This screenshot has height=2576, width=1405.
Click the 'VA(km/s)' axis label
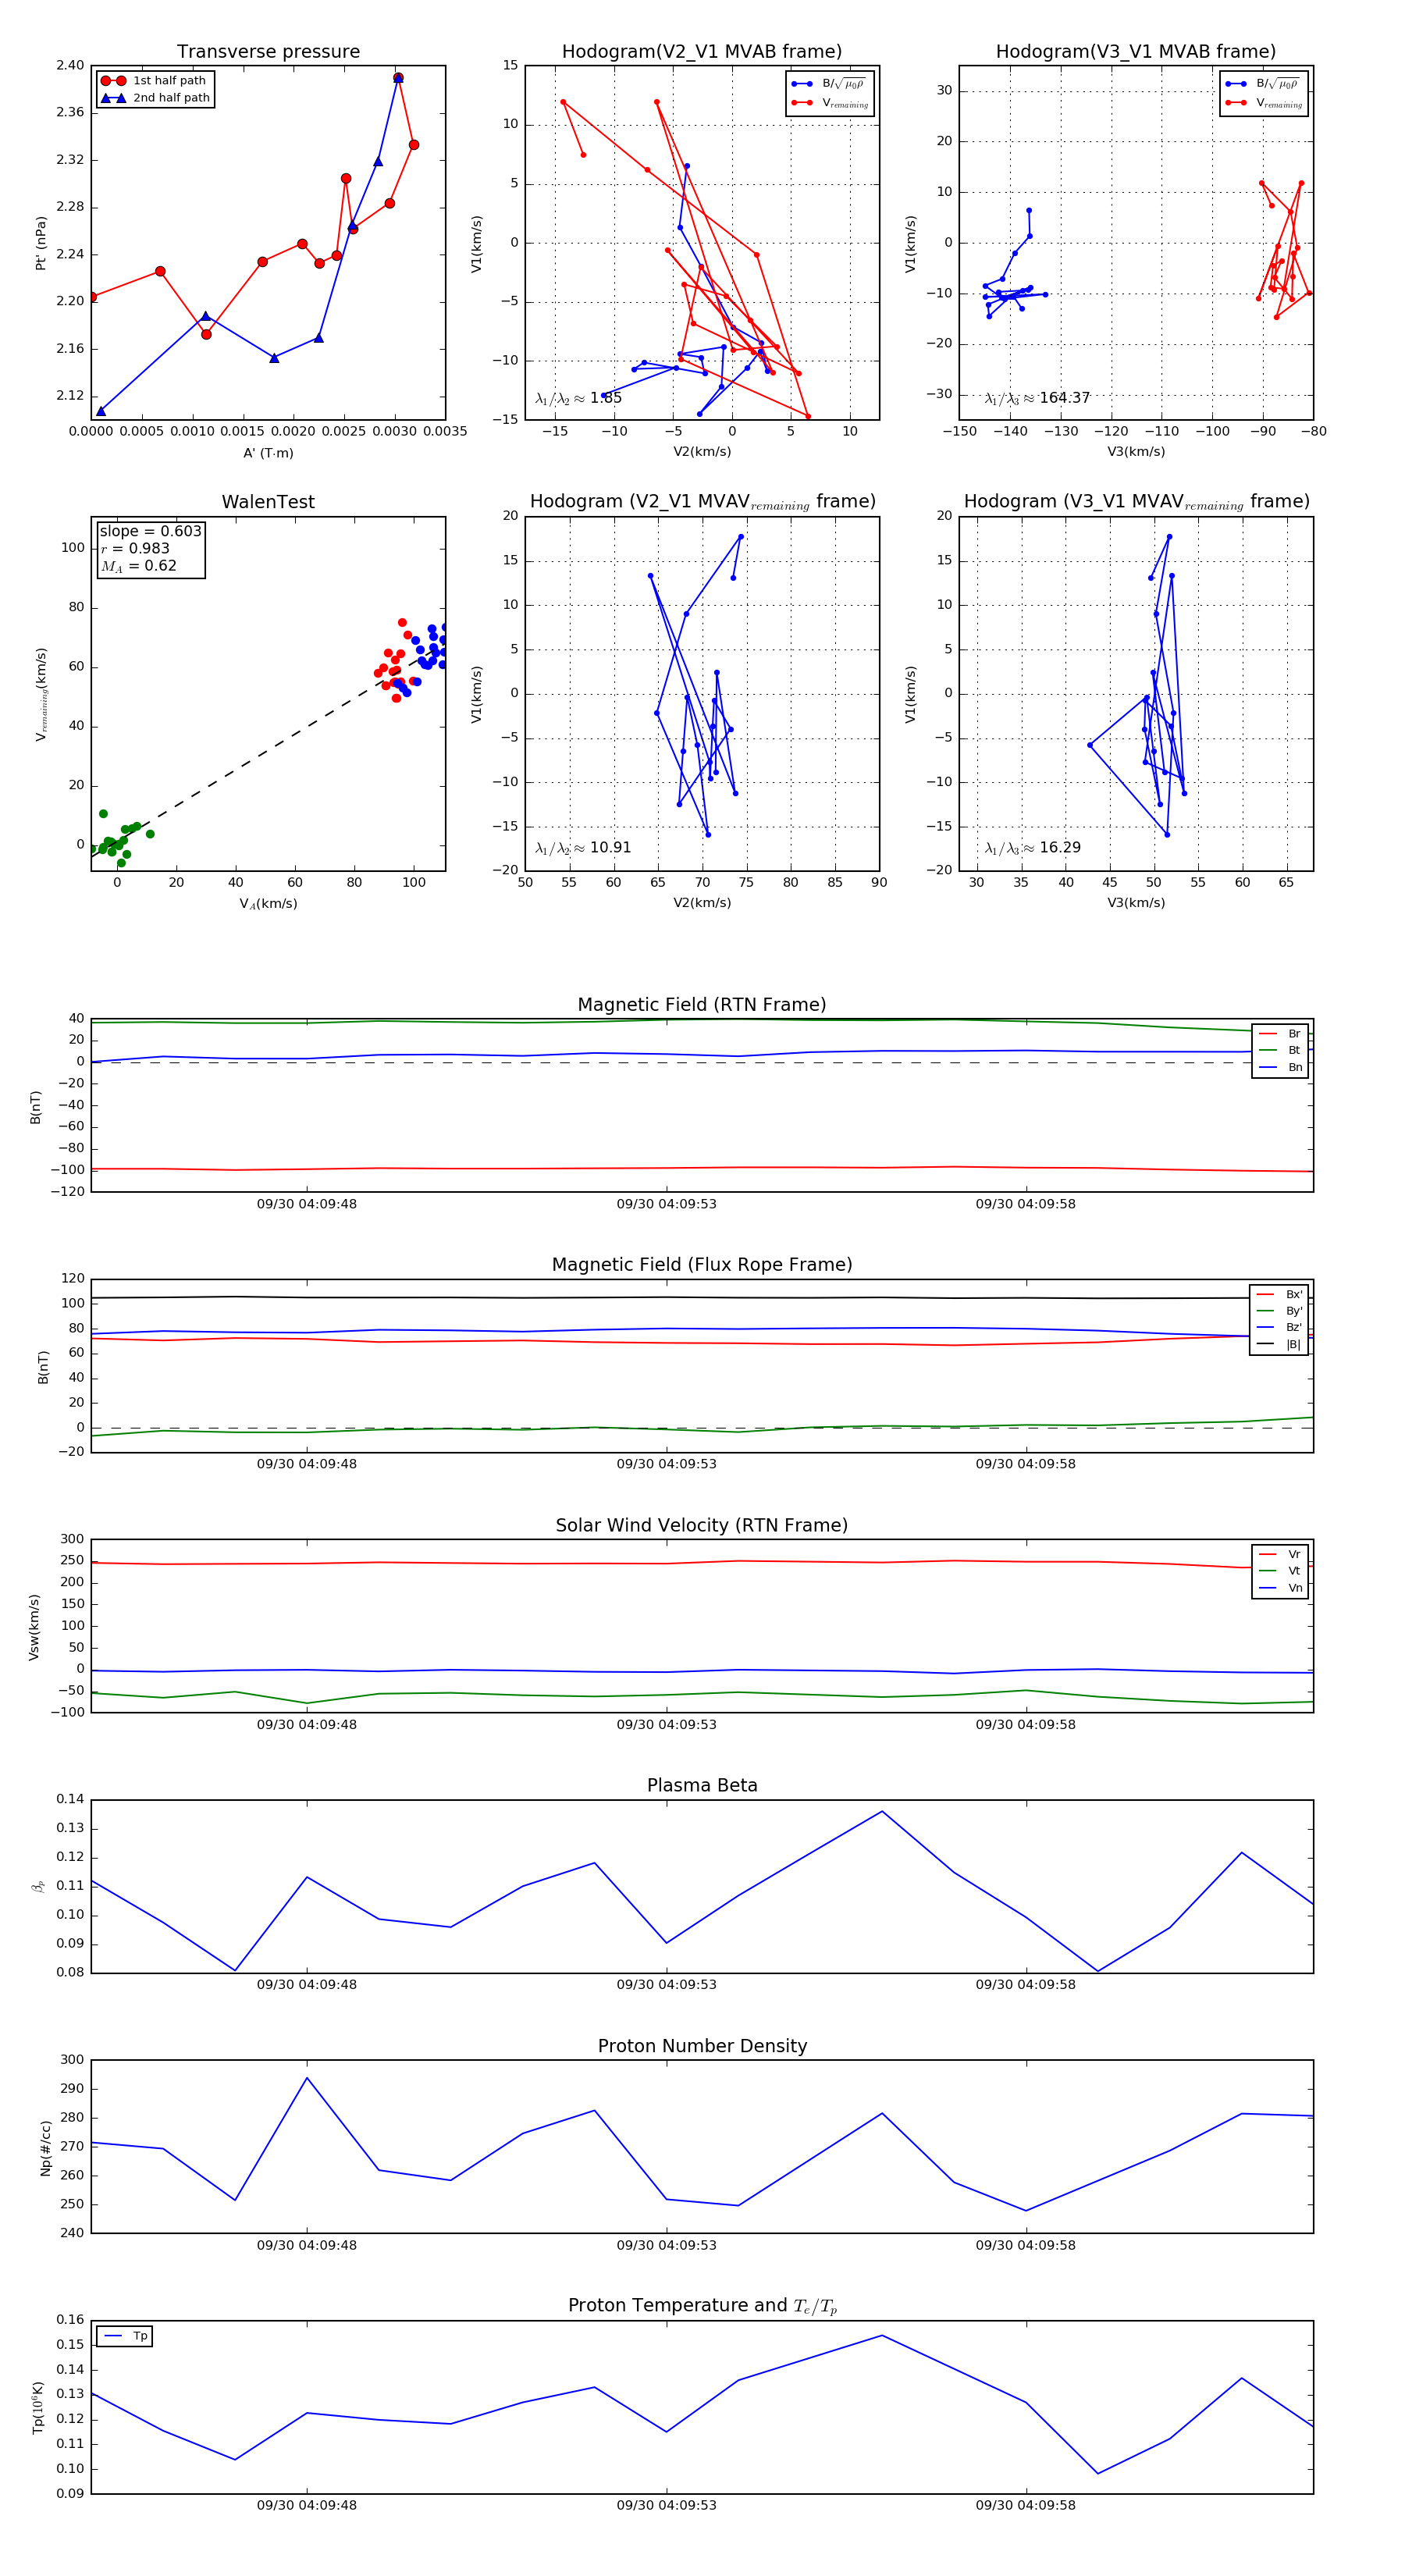tap(268, 904)
